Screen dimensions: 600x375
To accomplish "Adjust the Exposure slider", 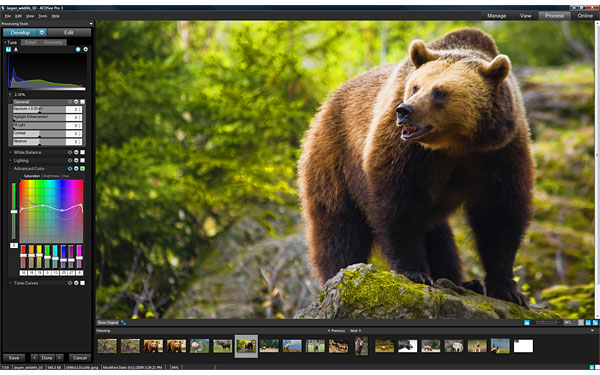I will 39,109.
